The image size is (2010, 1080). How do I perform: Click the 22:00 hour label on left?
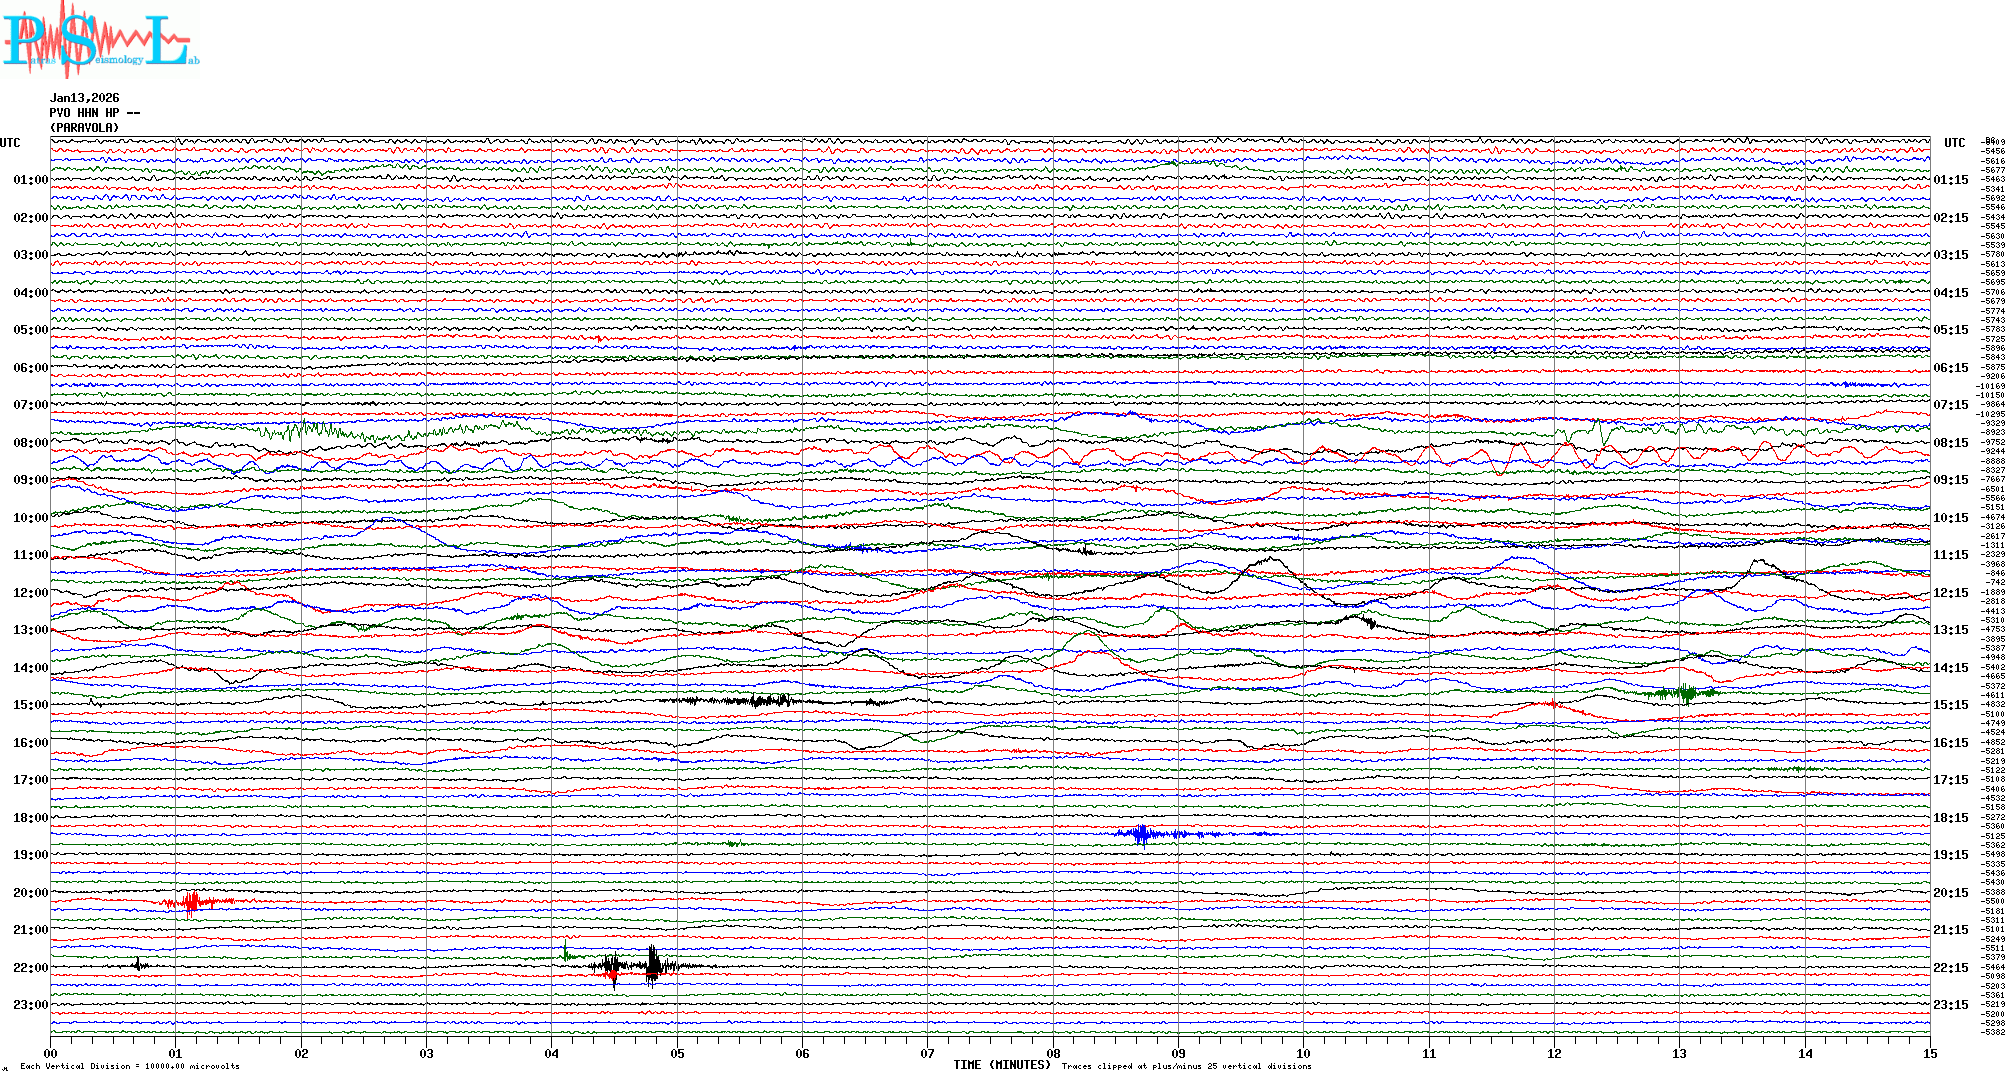click(30, 968)
